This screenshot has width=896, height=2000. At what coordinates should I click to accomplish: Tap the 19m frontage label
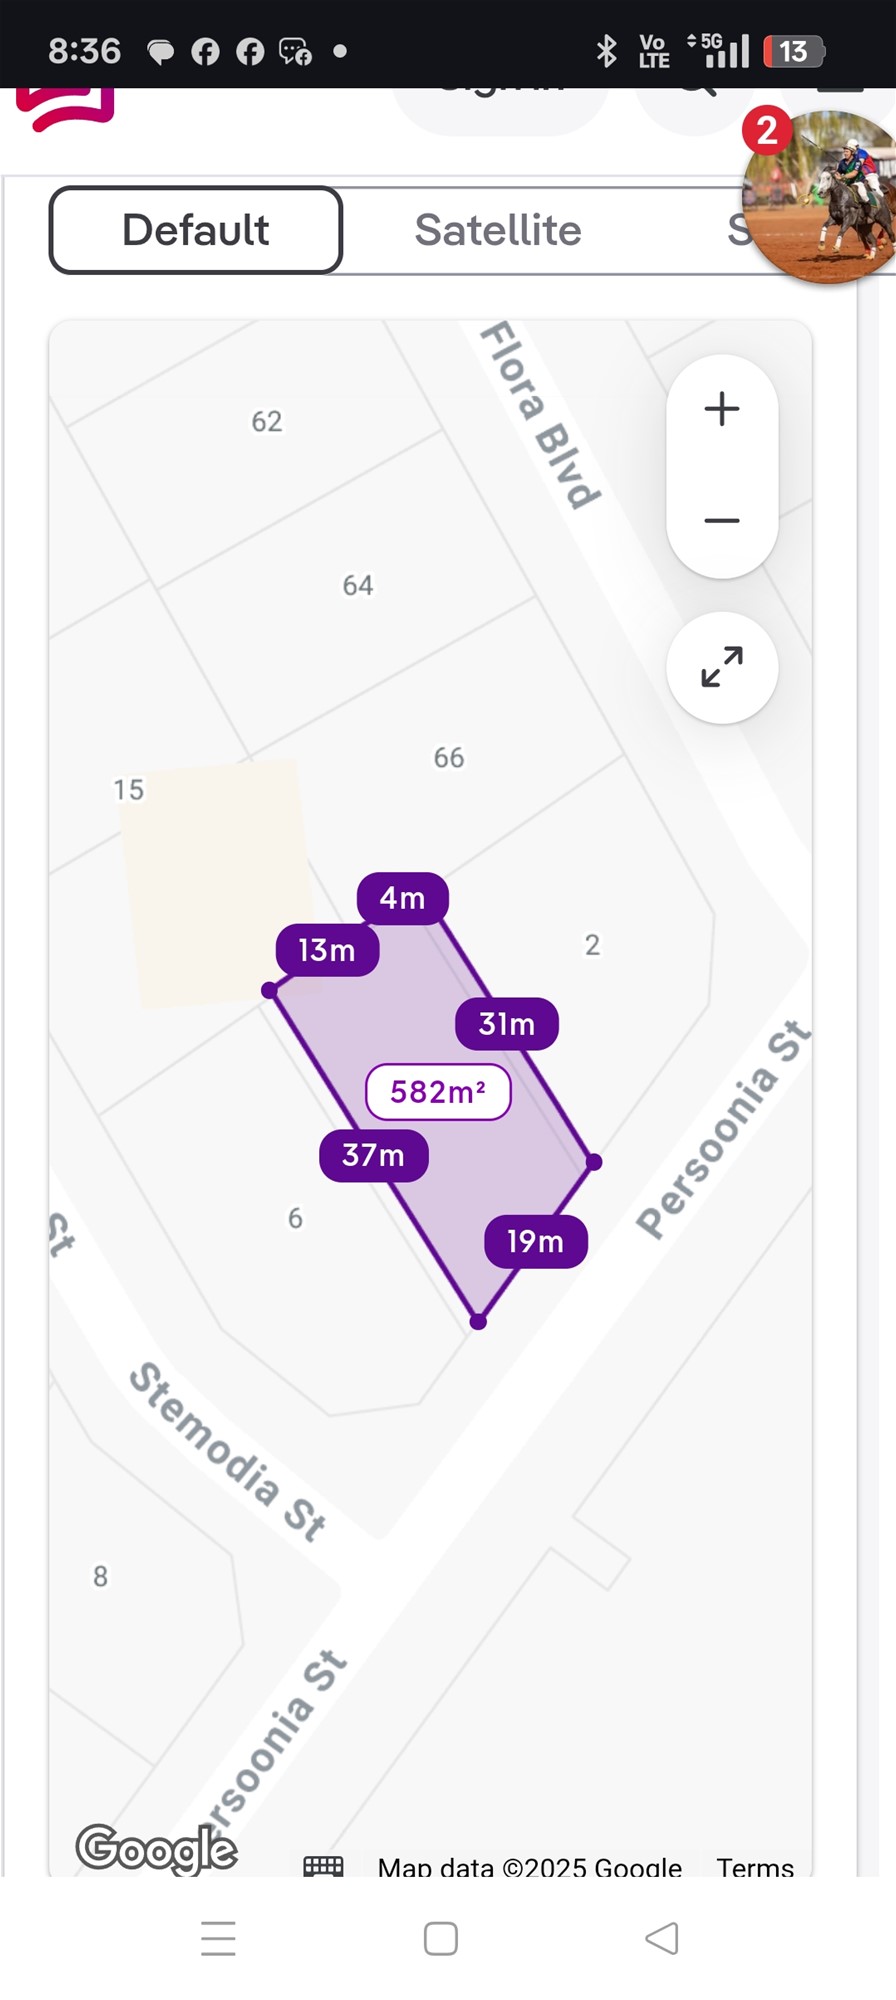coord(535,1242)
